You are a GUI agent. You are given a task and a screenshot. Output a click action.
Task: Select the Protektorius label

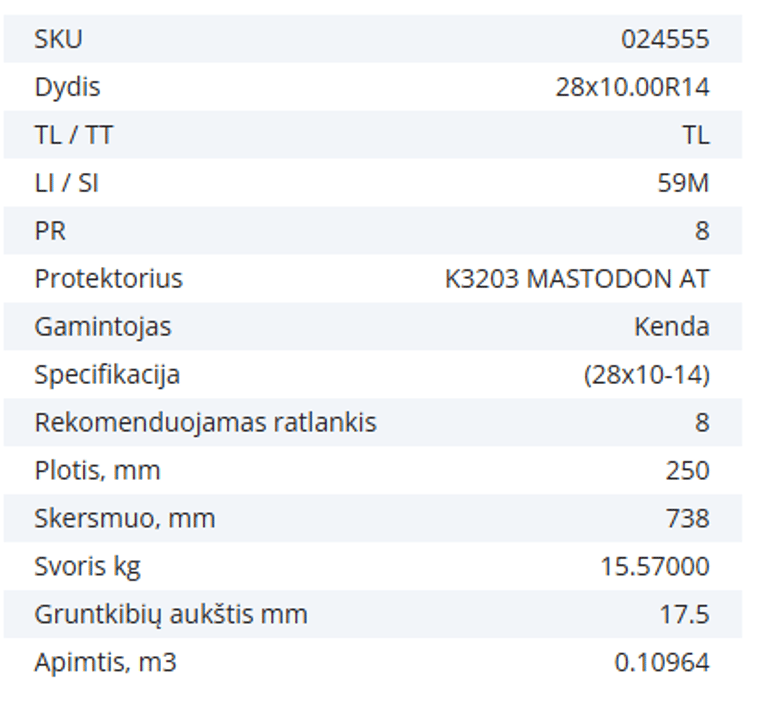[x=108, y=278]
